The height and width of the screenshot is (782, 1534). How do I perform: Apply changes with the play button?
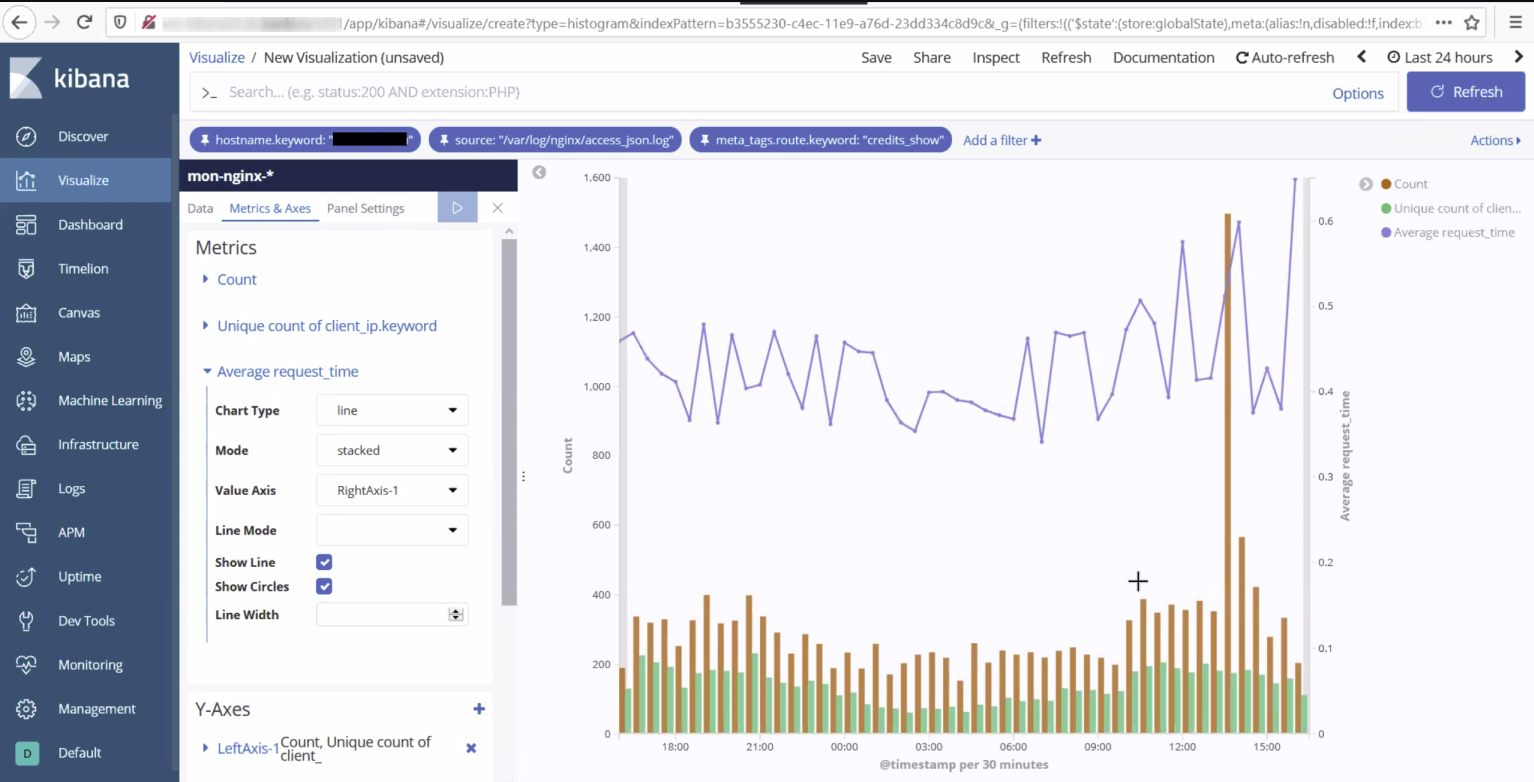tap(457, 208)
